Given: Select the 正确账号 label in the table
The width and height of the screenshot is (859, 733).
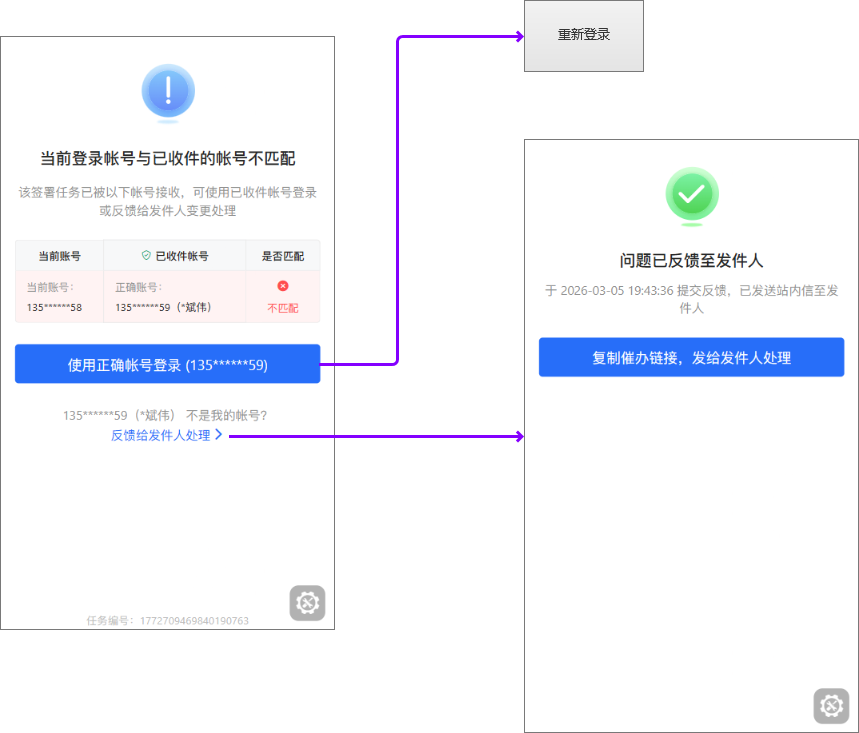Looking at the screenshot, I should (138, 287).
